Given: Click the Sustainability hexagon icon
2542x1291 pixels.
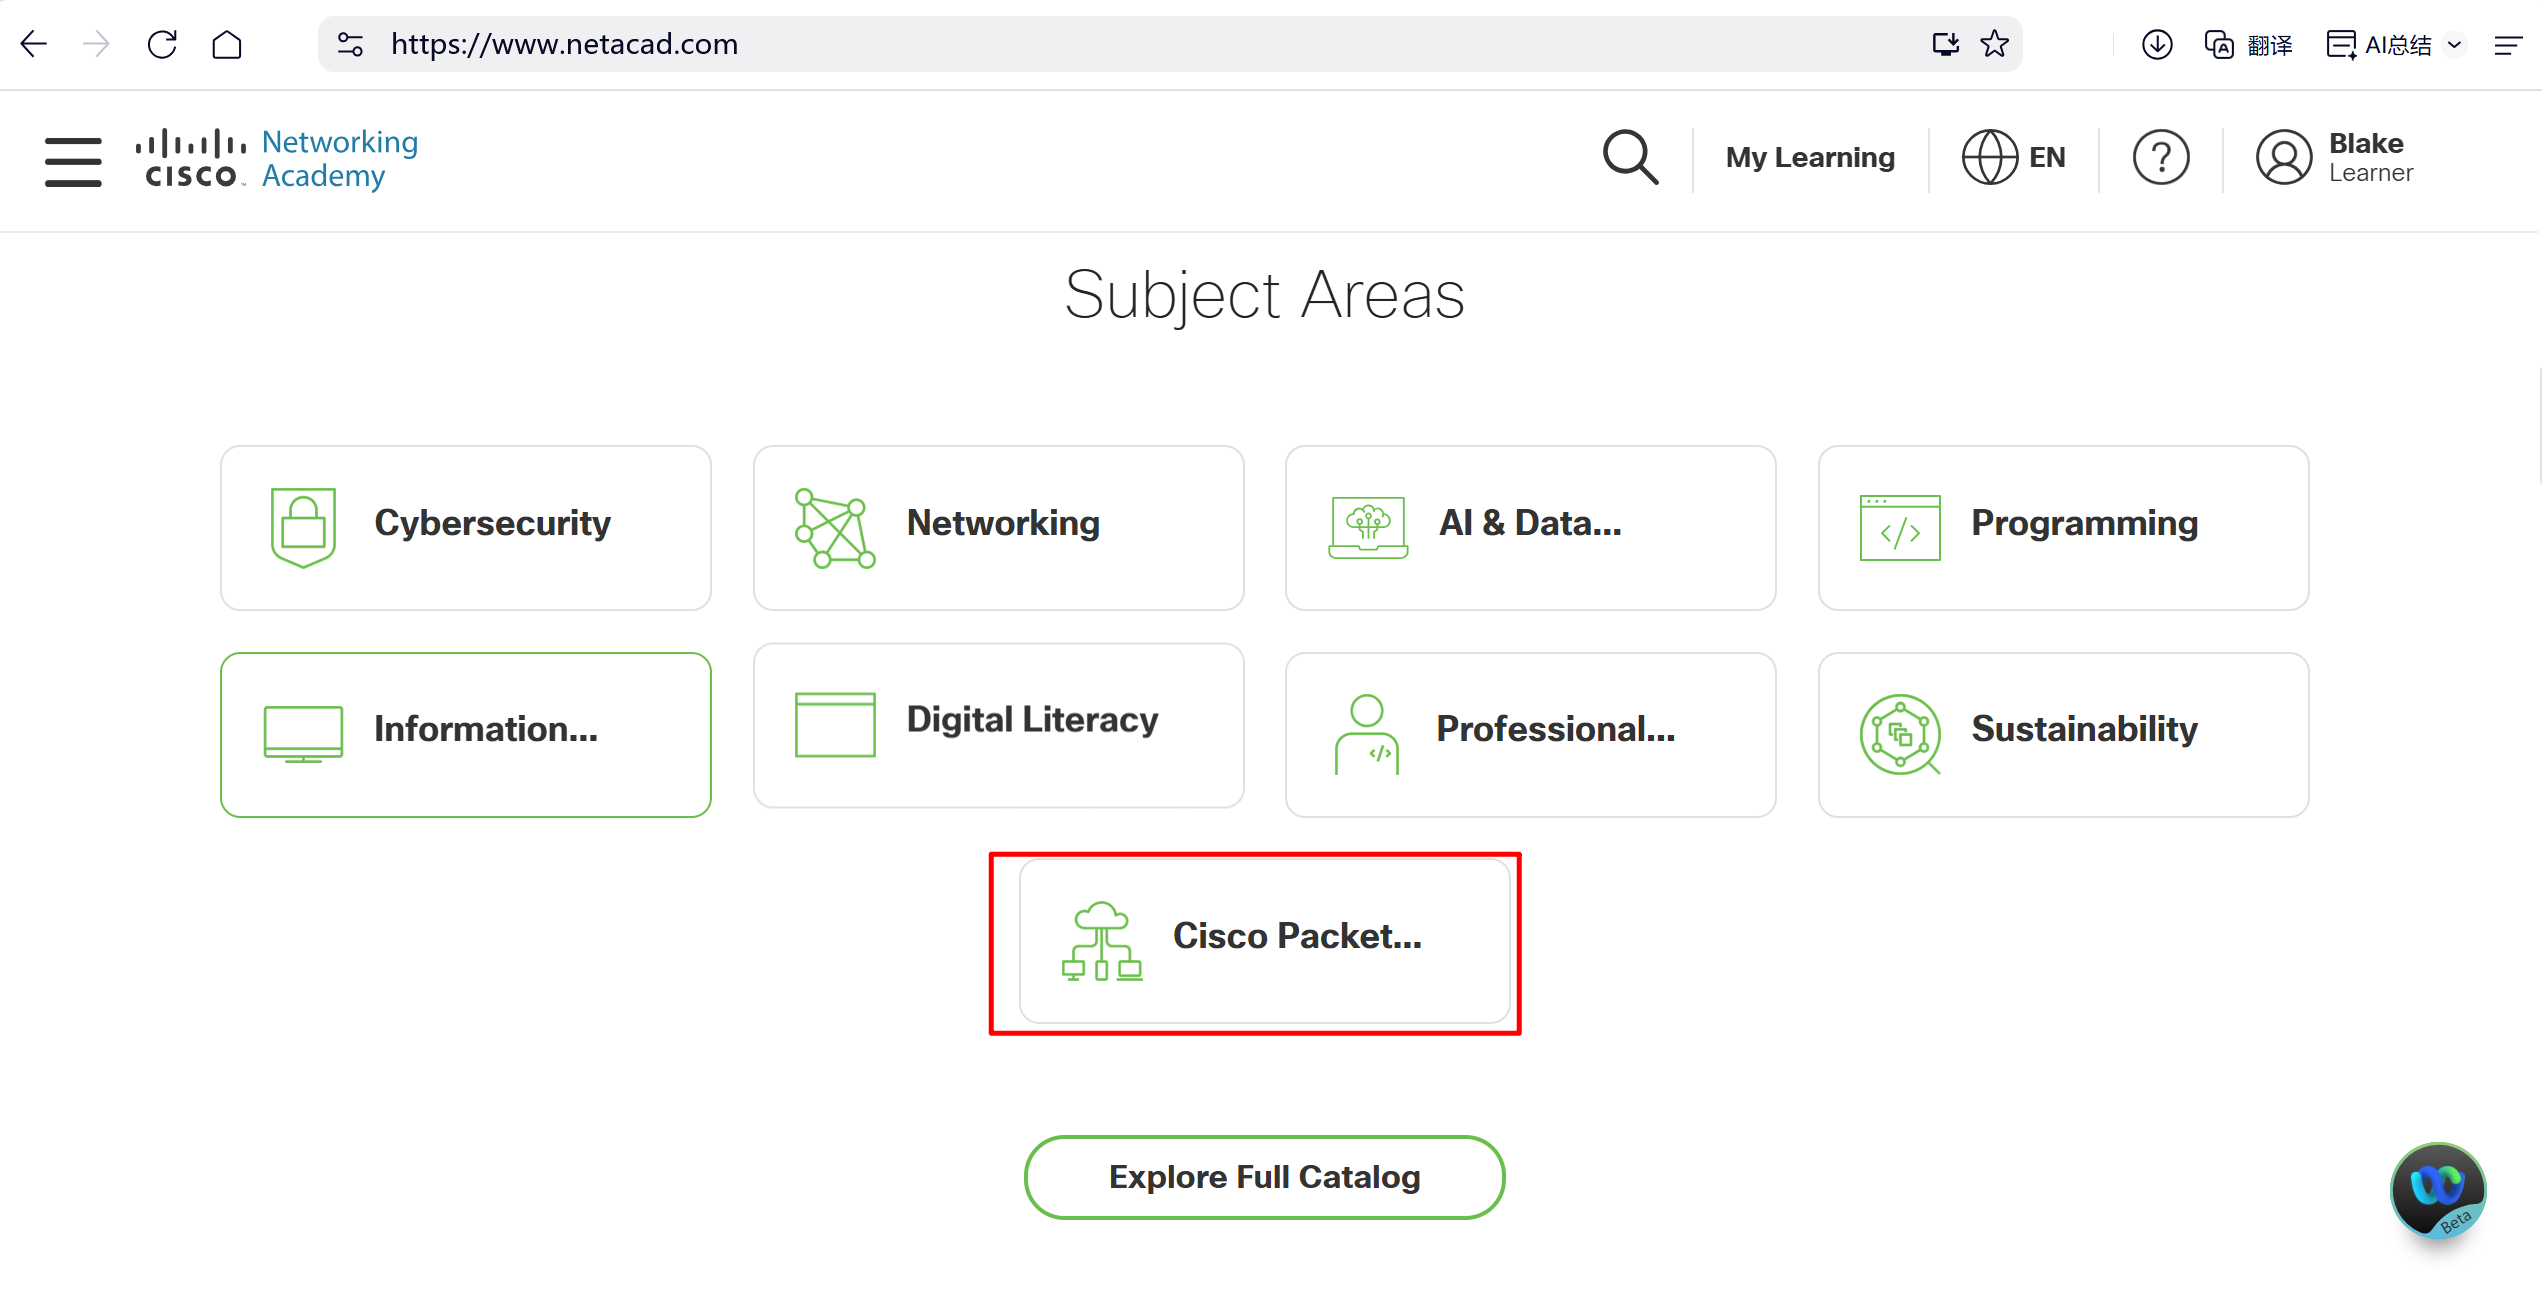Looking at the screenshot, I should 1900,734.
